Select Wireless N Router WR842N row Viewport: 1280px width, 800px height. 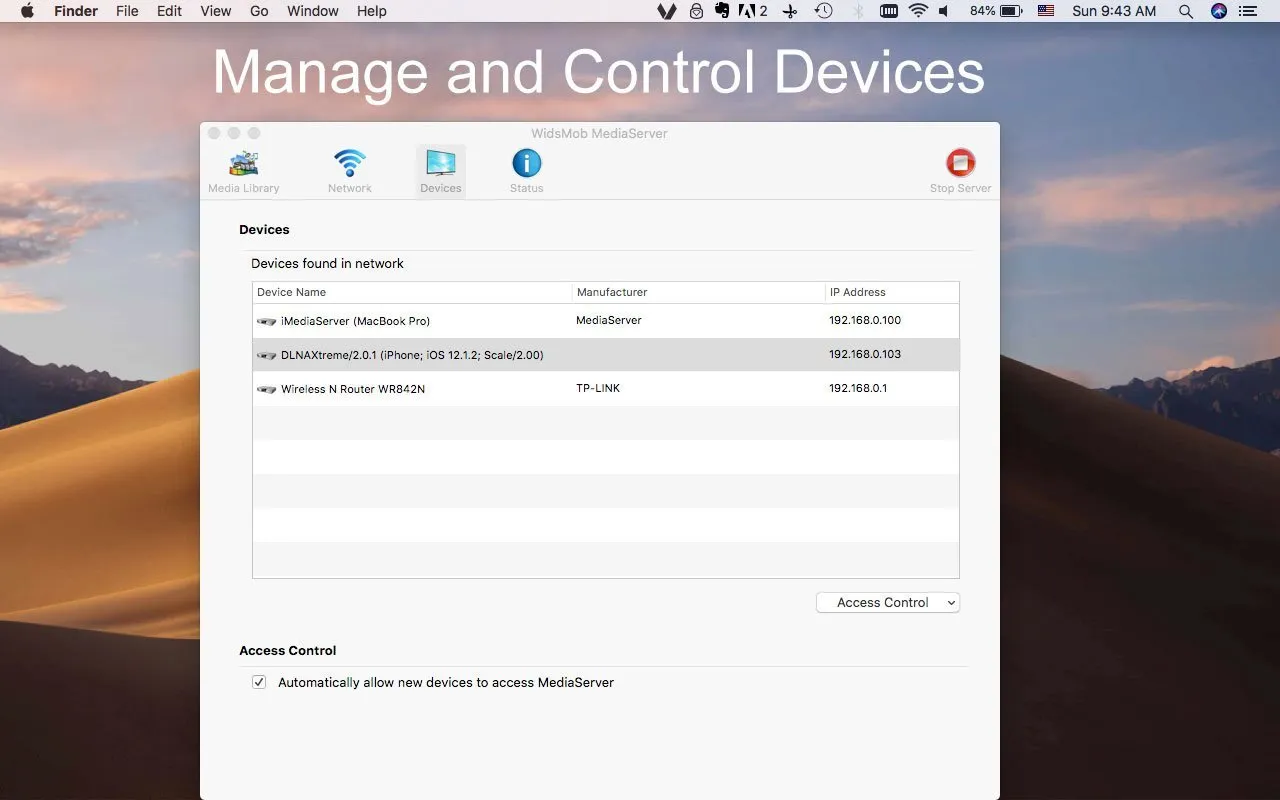click(352, 389)
